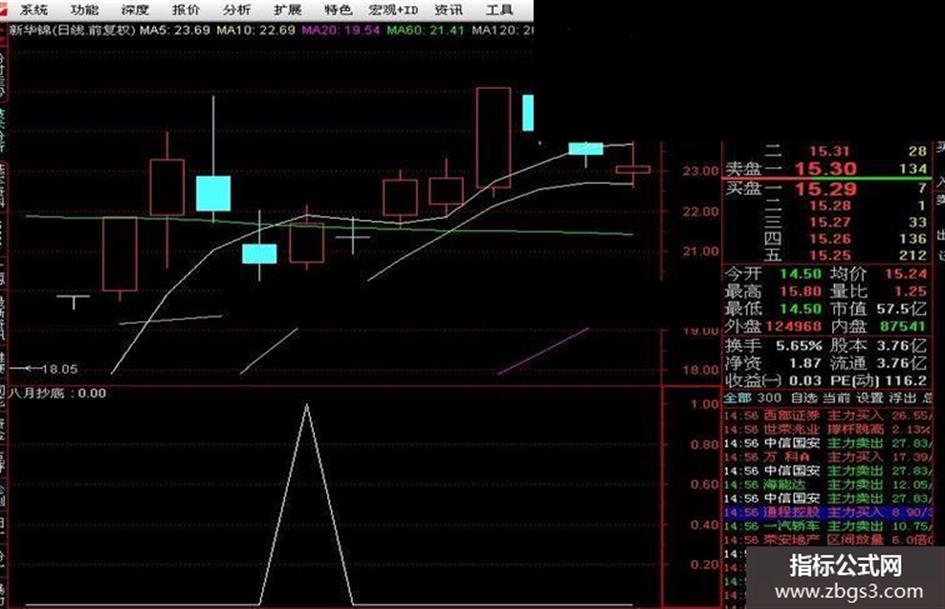
Task: Click the 最高 value 15.80
Action: coord(800,291)
